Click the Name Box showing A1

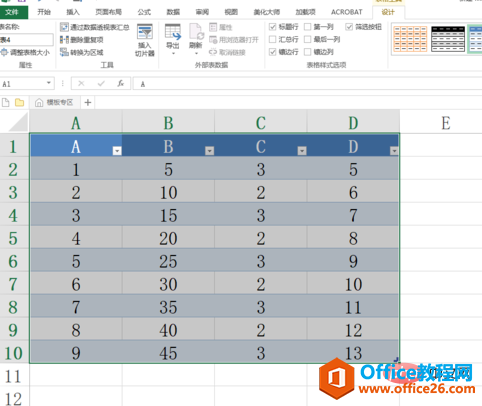(22, 84)
